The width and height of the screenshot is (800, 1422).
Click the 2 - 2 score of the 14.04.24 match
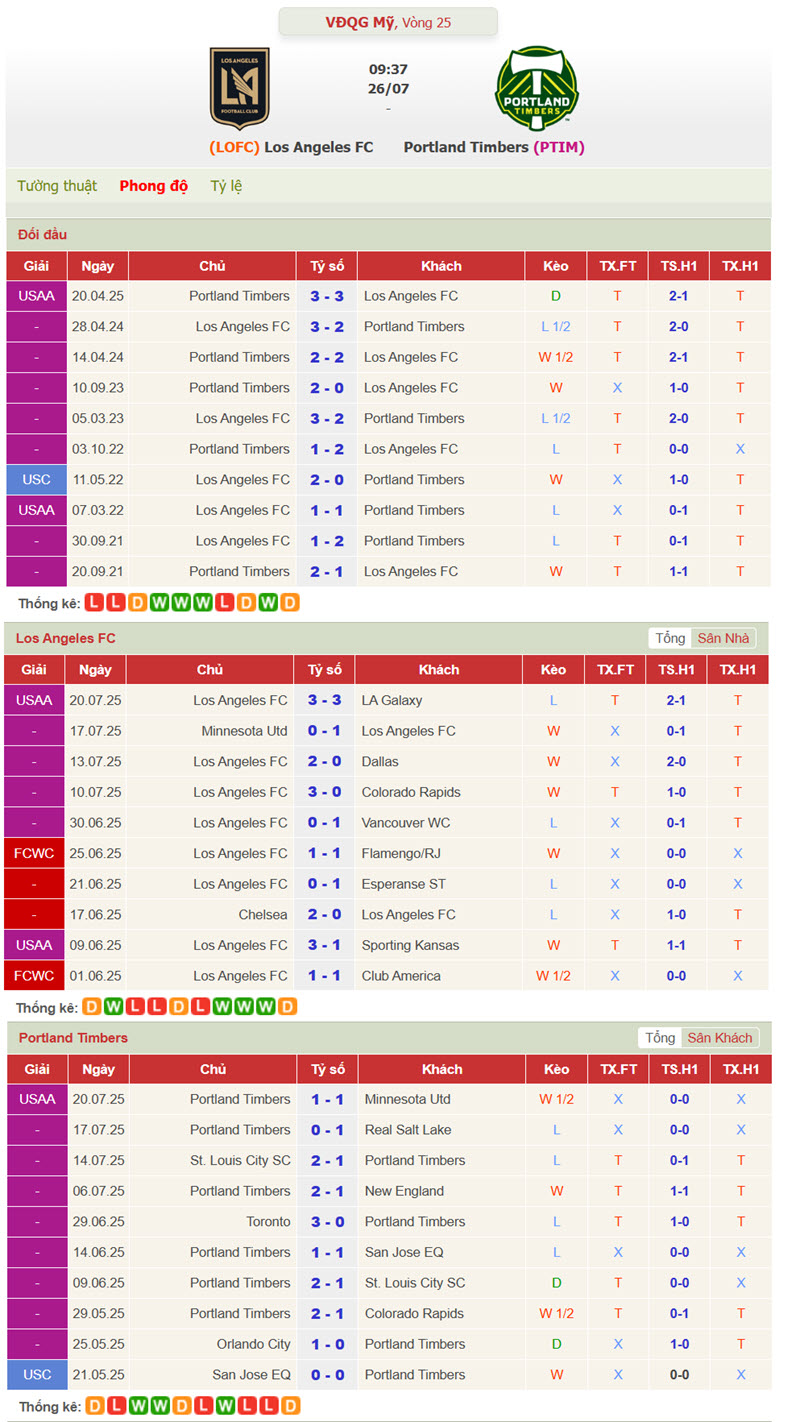click(327, 357)
